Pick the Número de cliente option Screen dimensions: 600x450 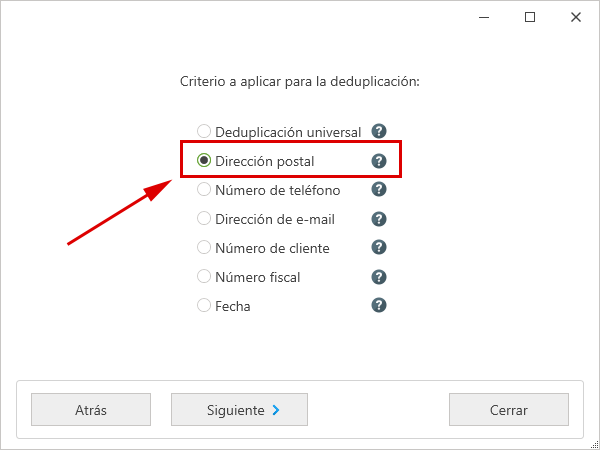click(x=204, y=248)
